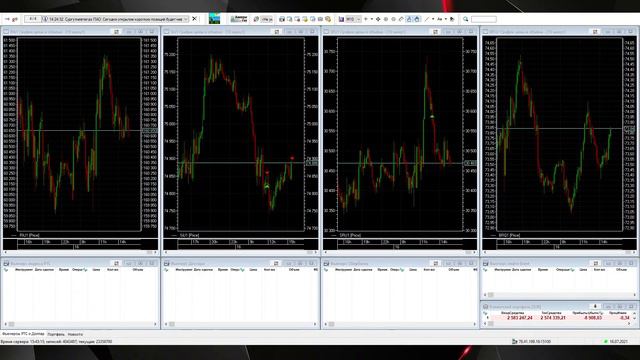Viewport: 640px width, 360px height.
Task: Click the green connection indicator in status bar
Action: 606,341
